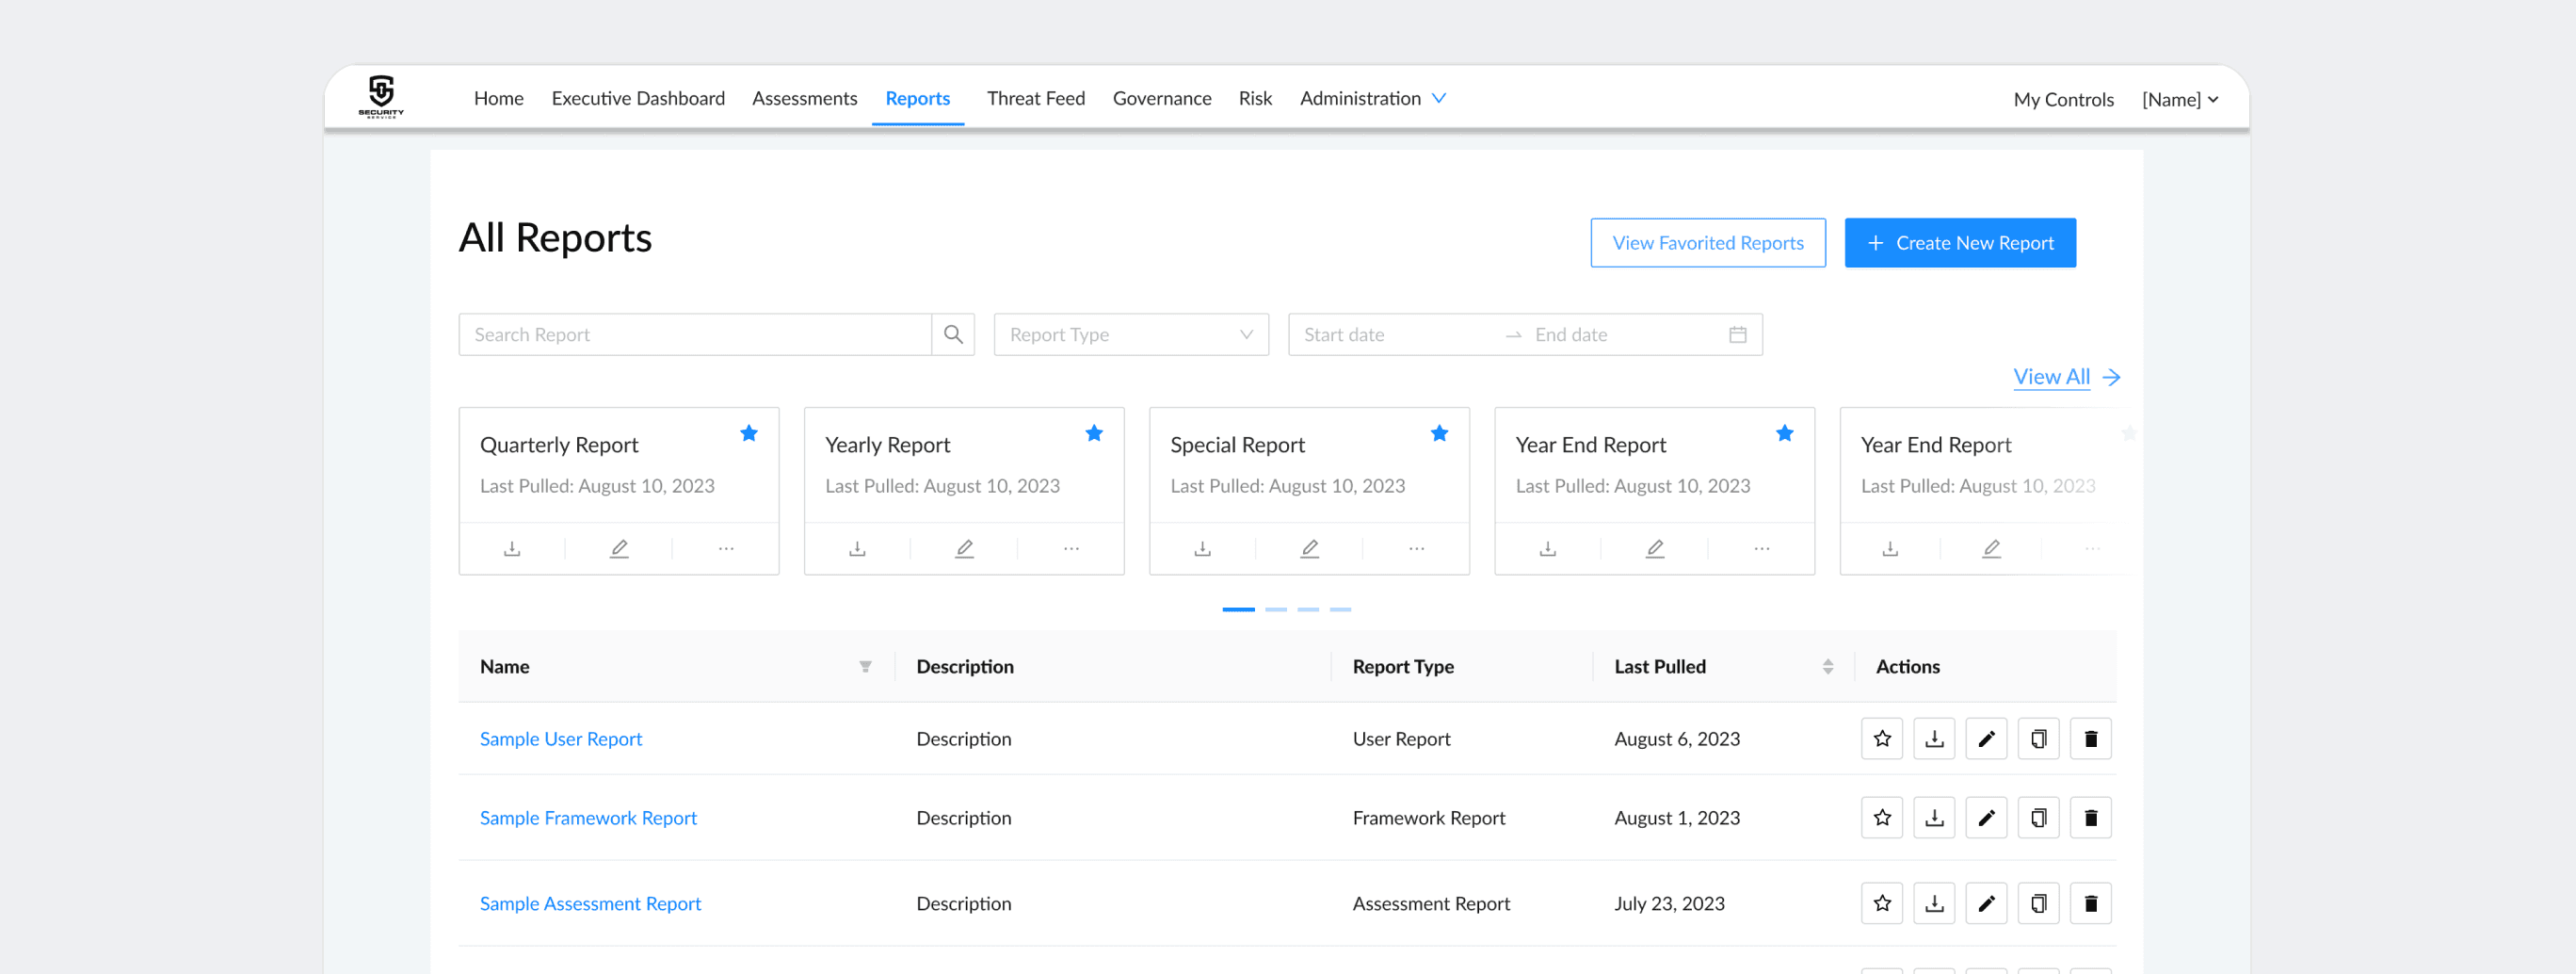
Task: Click the Search Report input field
Action: pos(695,335)
